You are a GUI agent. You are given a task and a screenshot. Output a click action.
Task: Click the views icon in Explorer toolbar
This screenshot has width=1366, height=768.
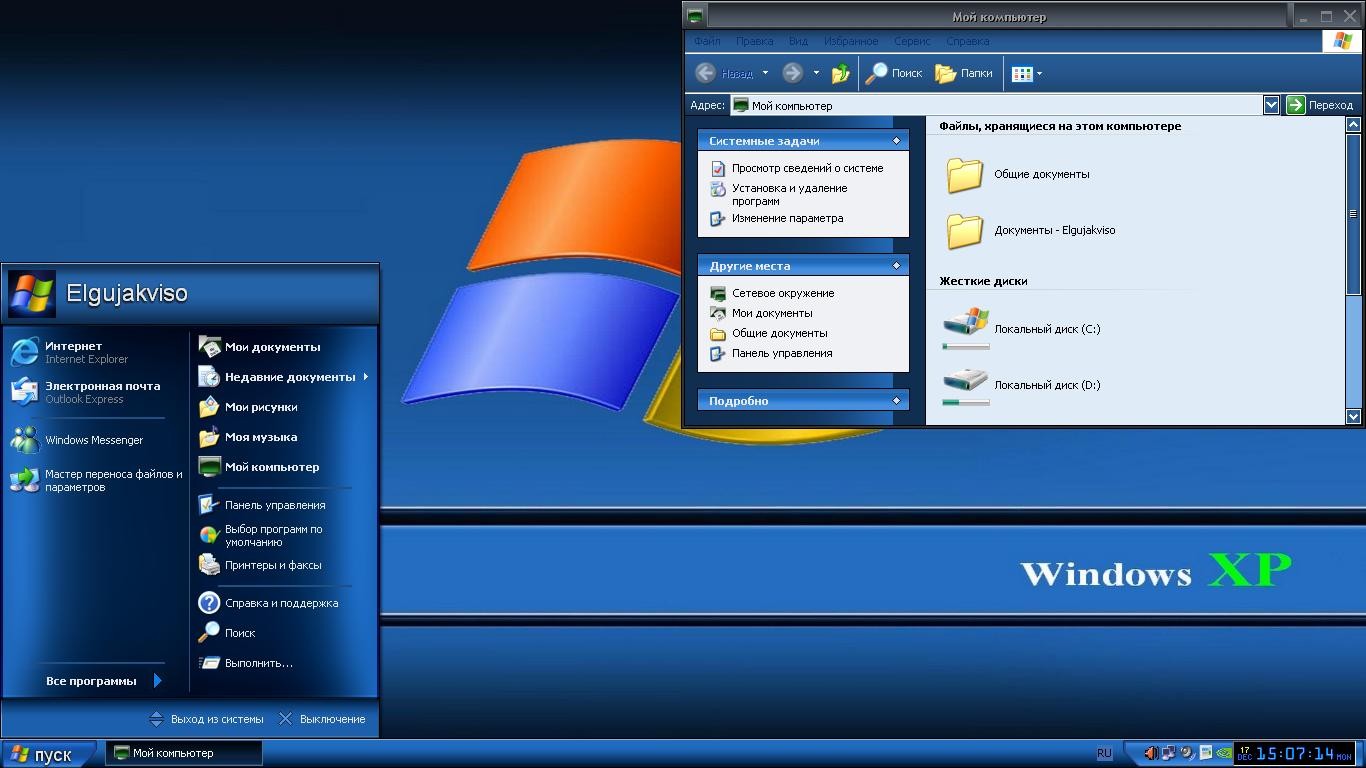1022,73
